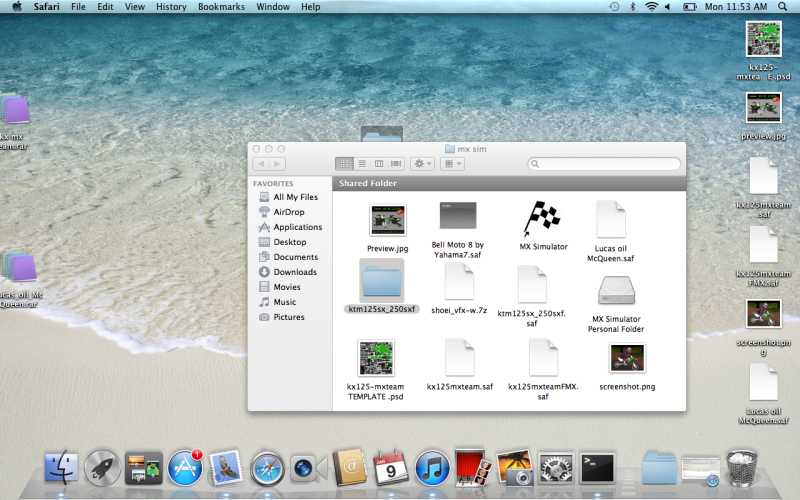Click the Finder forward arrow
This screenshot has height=500, width=800.
(x=277, y=164)
